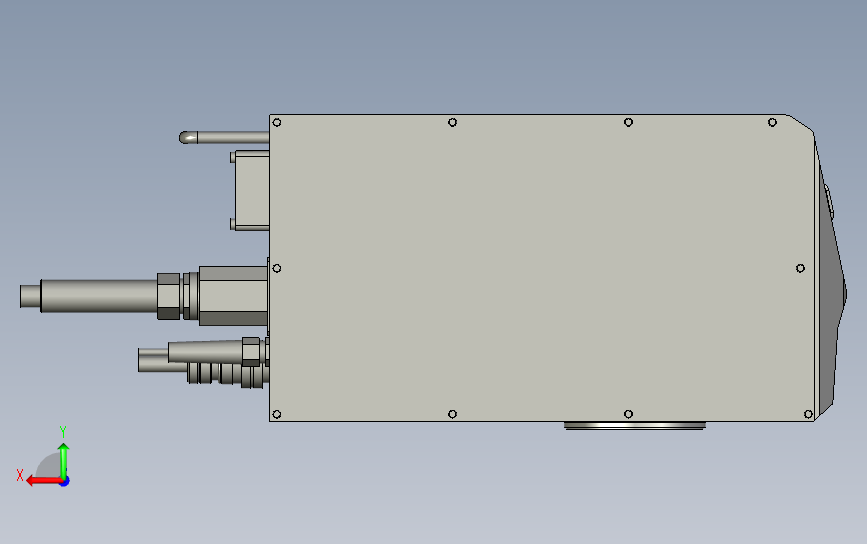Viewport: 867px width, 544px height.
Task: Pick the screw hole at bottom-left housing corner
Action: pyautogui.click(x=277, y=414)
